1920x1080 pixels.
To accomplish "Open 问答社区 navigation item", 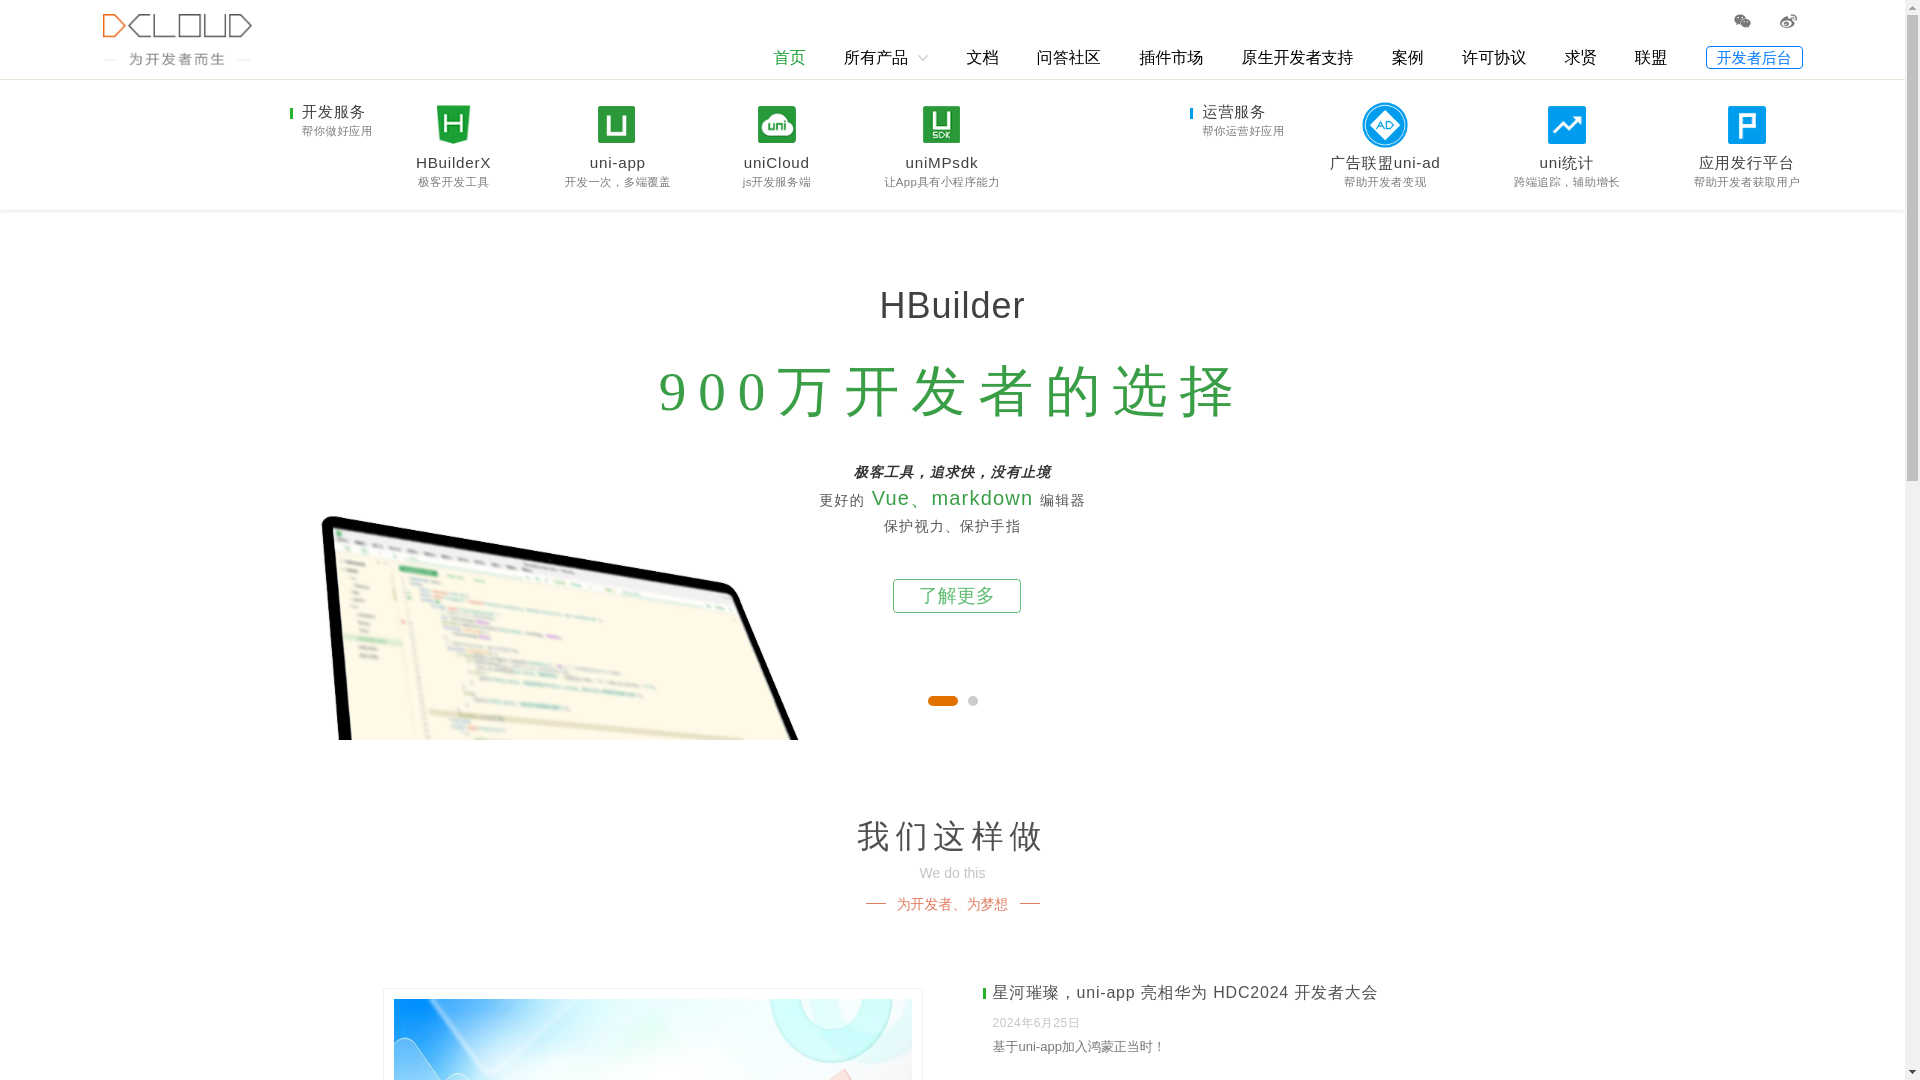I will pyautogui.click(x=1069, y=58).
